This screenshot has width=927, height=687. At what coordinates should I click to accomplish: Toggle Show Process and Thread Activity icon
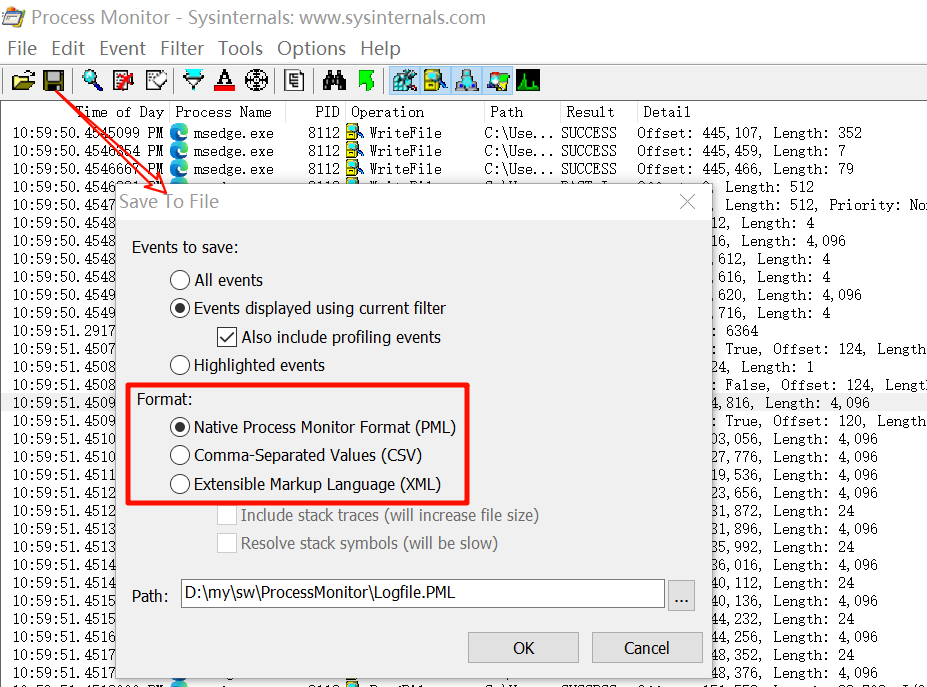click(497, 80)
